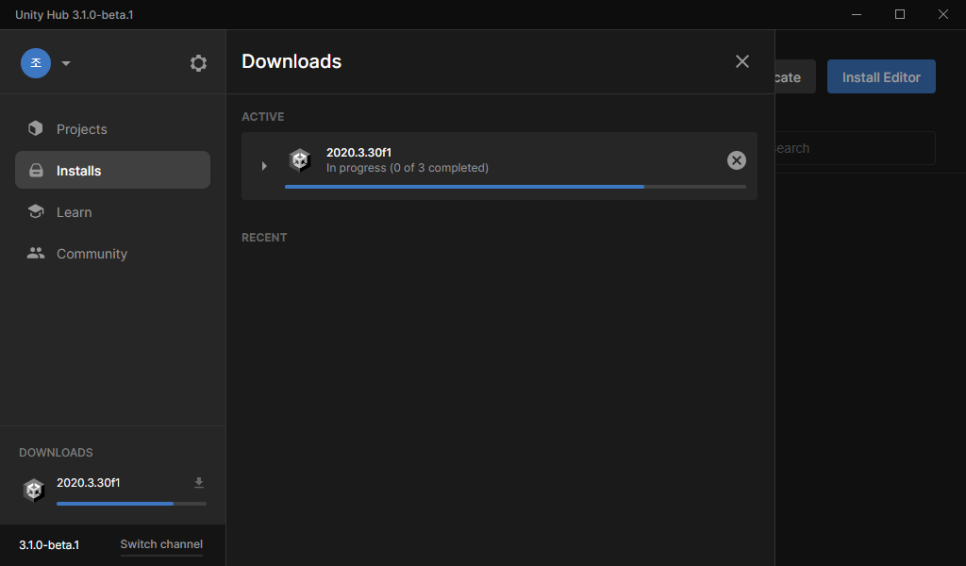
Task: Click the ACTIVE section heading
Action: tap(263, 117)
